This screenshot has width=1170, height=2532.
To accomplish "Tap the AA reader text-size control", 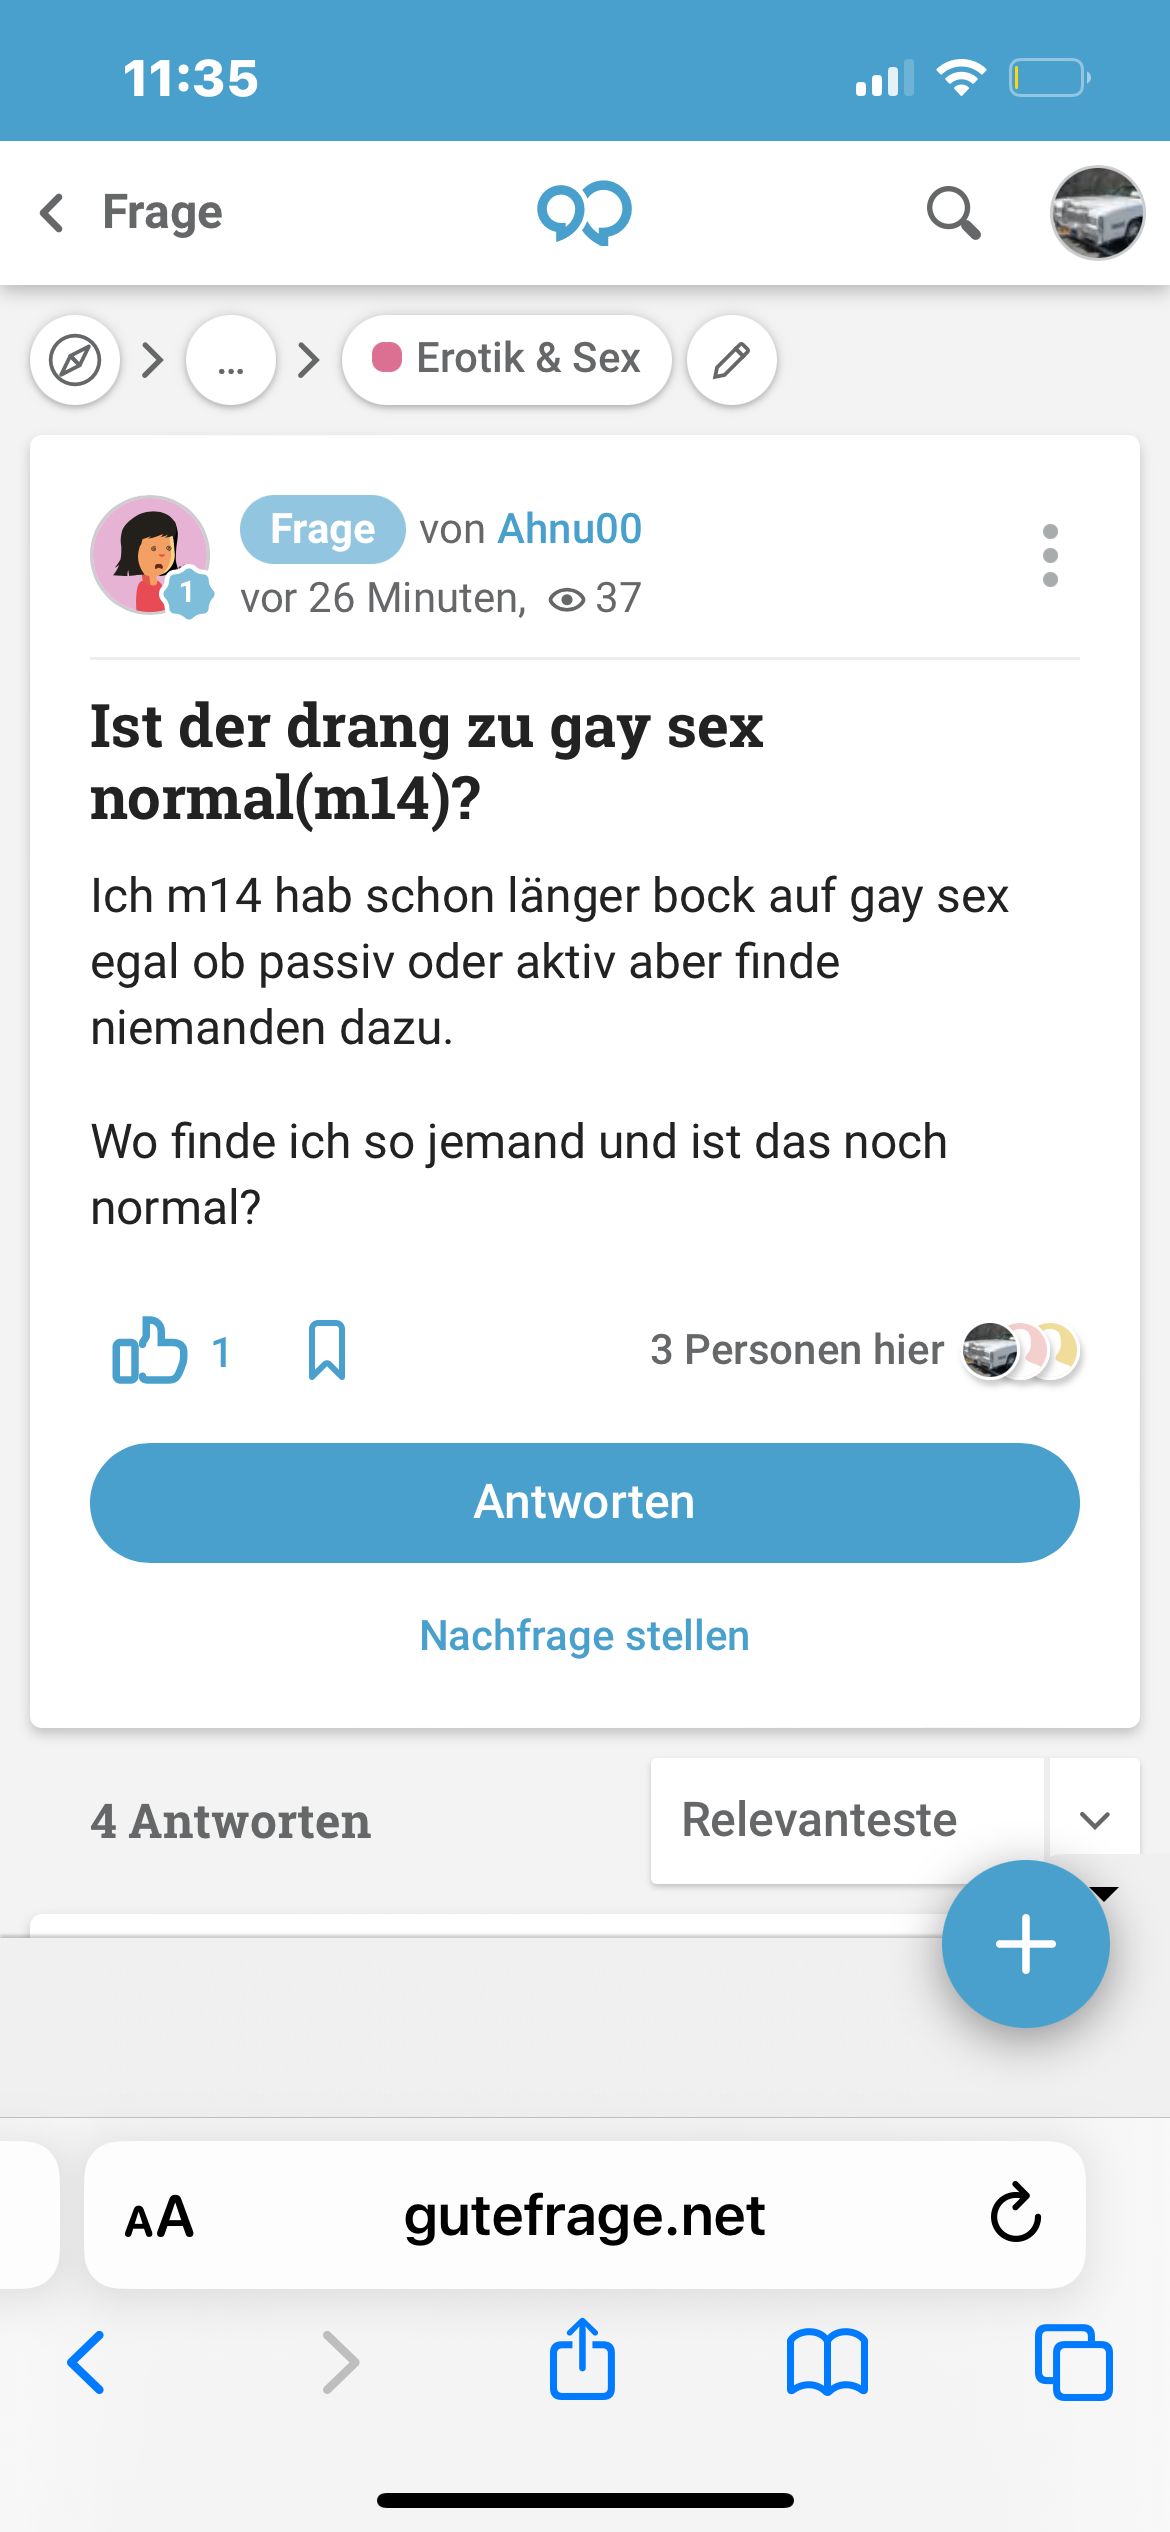I will pyautogui.click(x=159, y=2216).
